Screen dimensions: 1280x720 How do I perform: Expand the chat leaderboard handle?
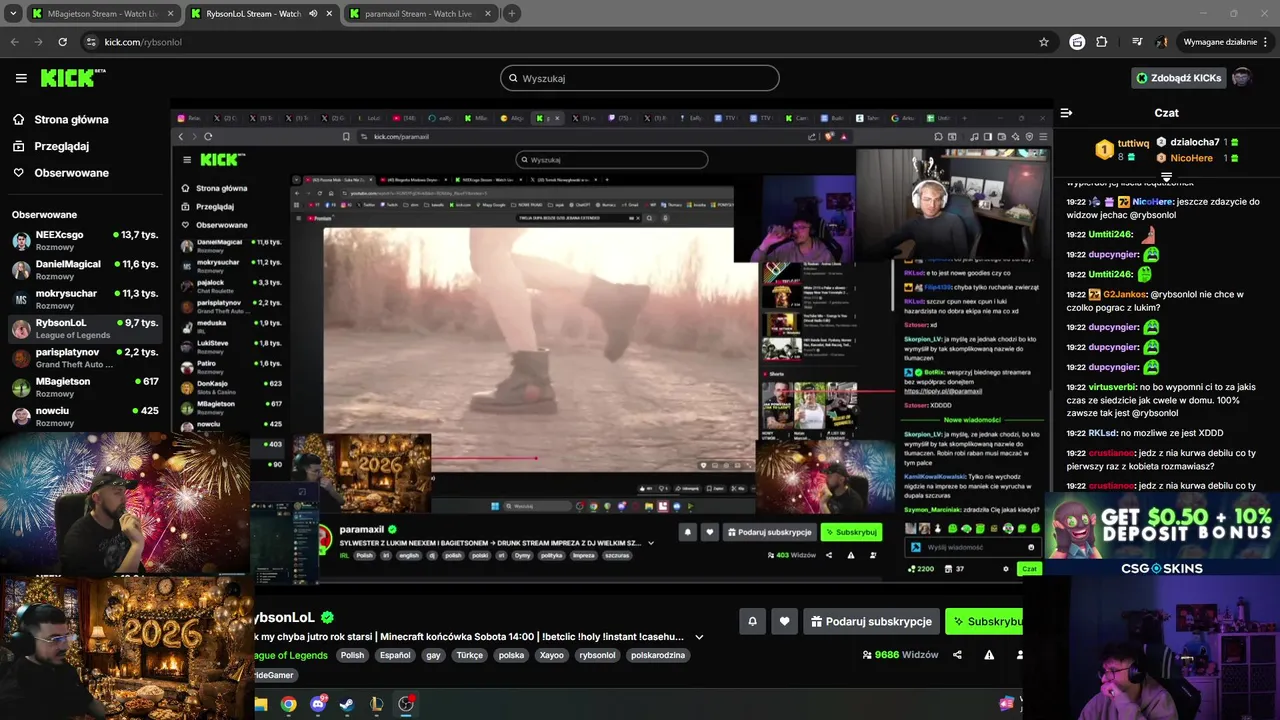[x=1166, y=177]
